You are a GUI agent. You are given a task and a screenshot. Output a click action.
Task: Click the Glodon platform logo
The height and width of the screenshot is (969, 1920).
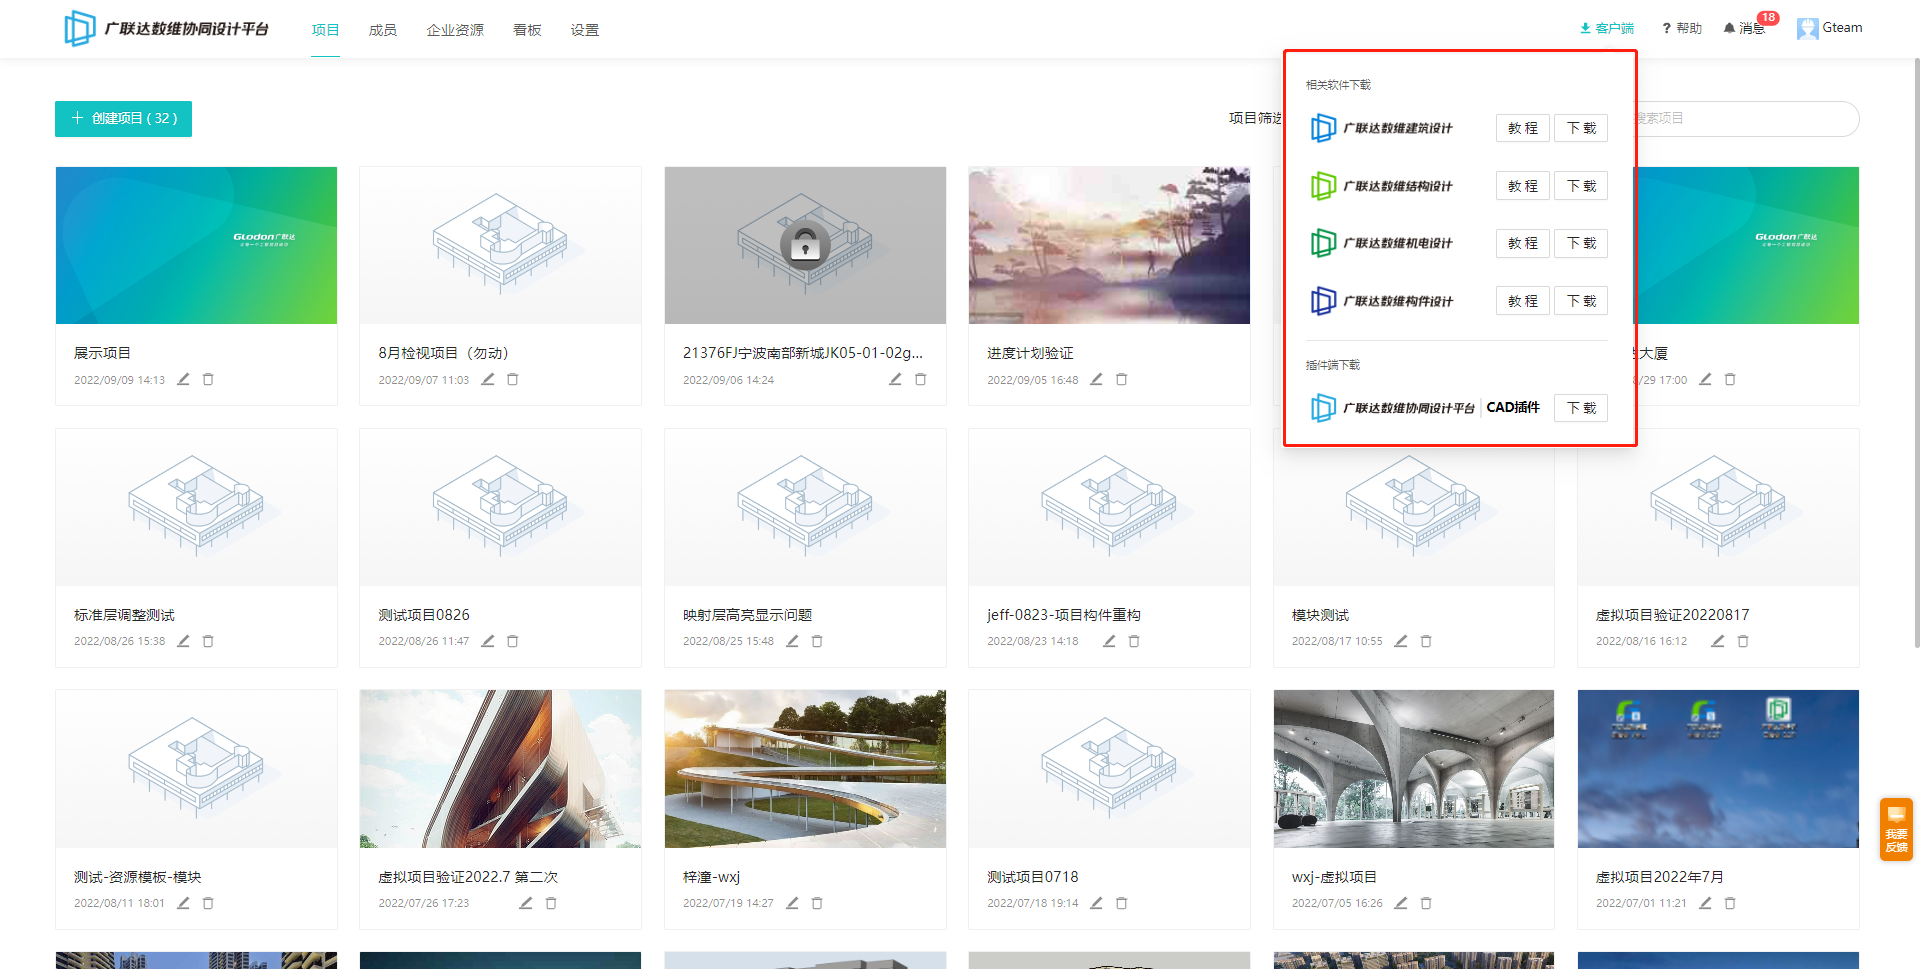[166, 28]
